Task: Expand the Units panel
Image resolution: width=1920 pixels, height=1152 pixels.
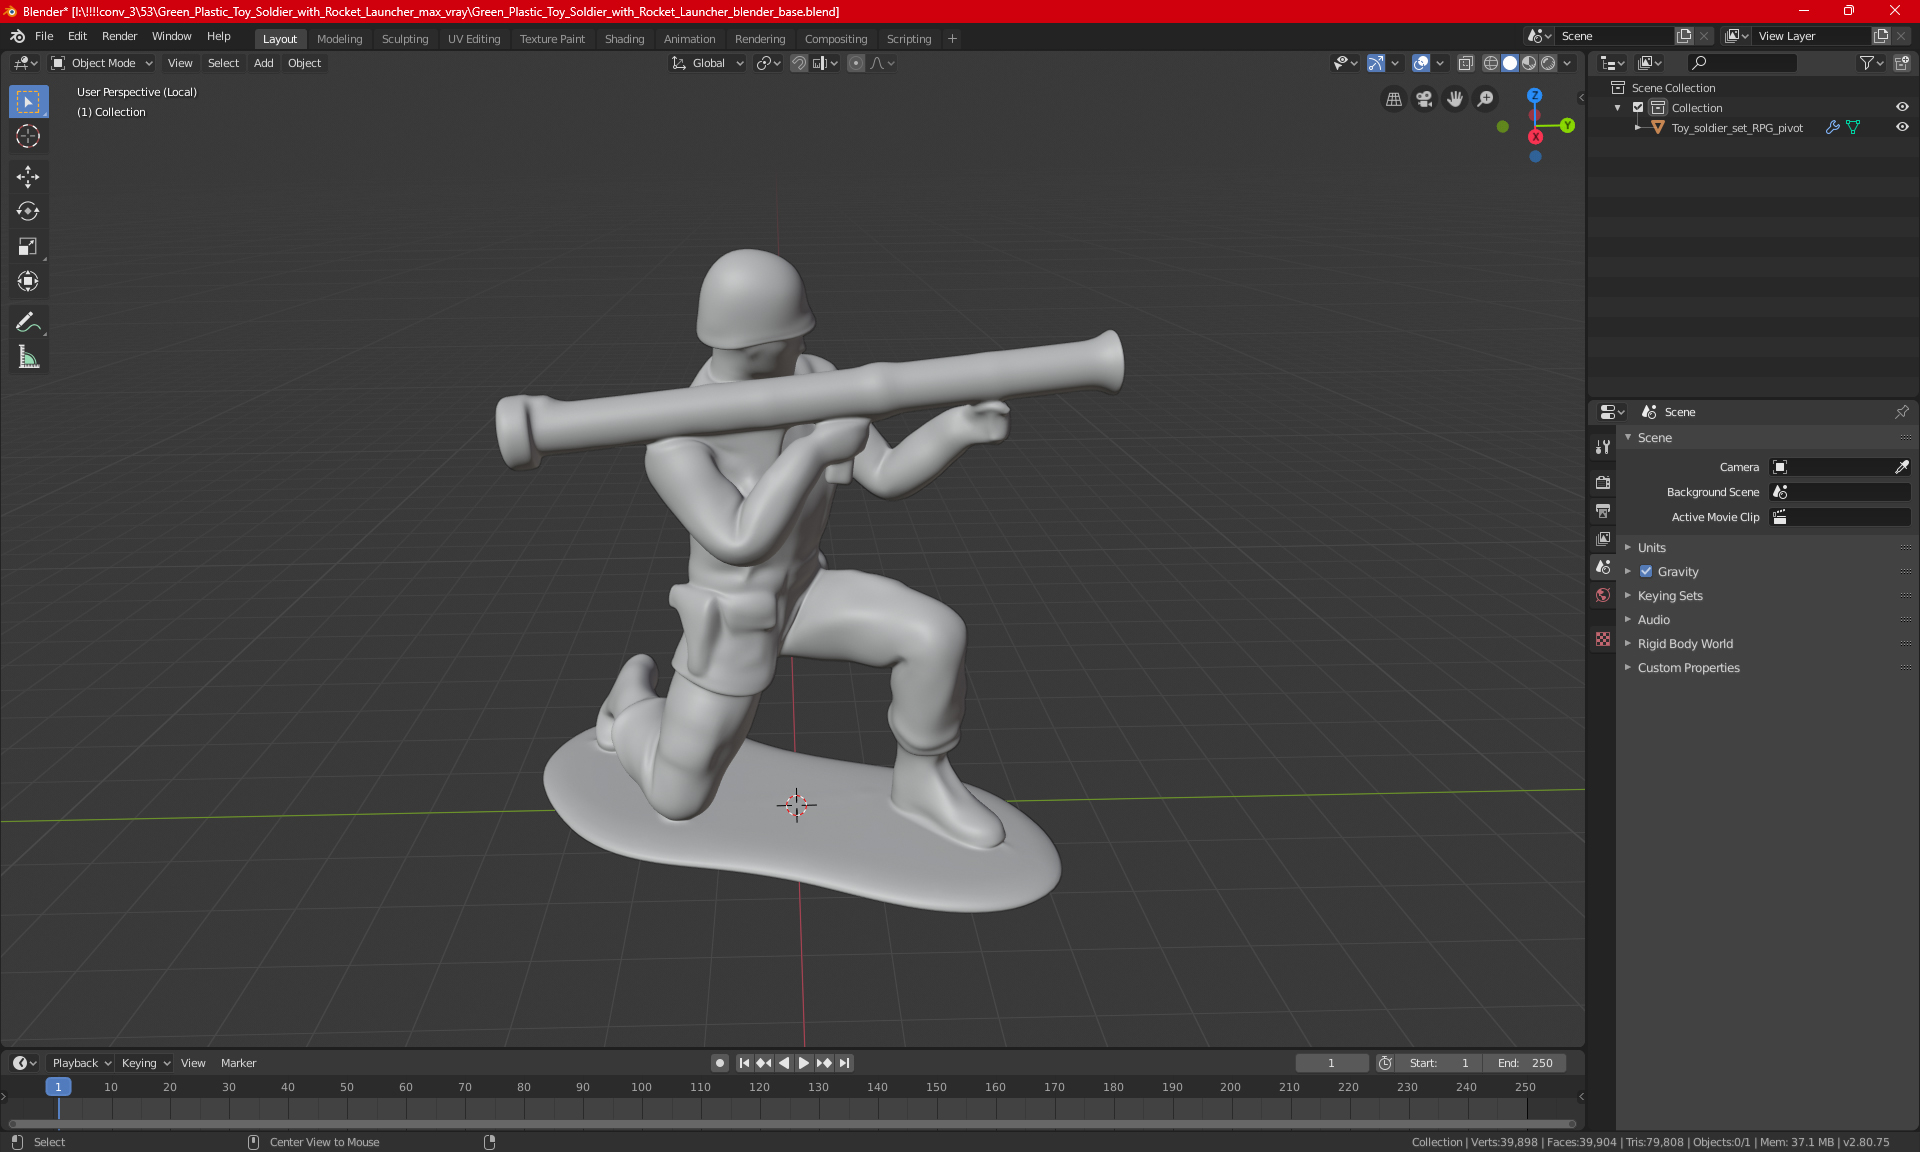Action: coord(1652,548)
